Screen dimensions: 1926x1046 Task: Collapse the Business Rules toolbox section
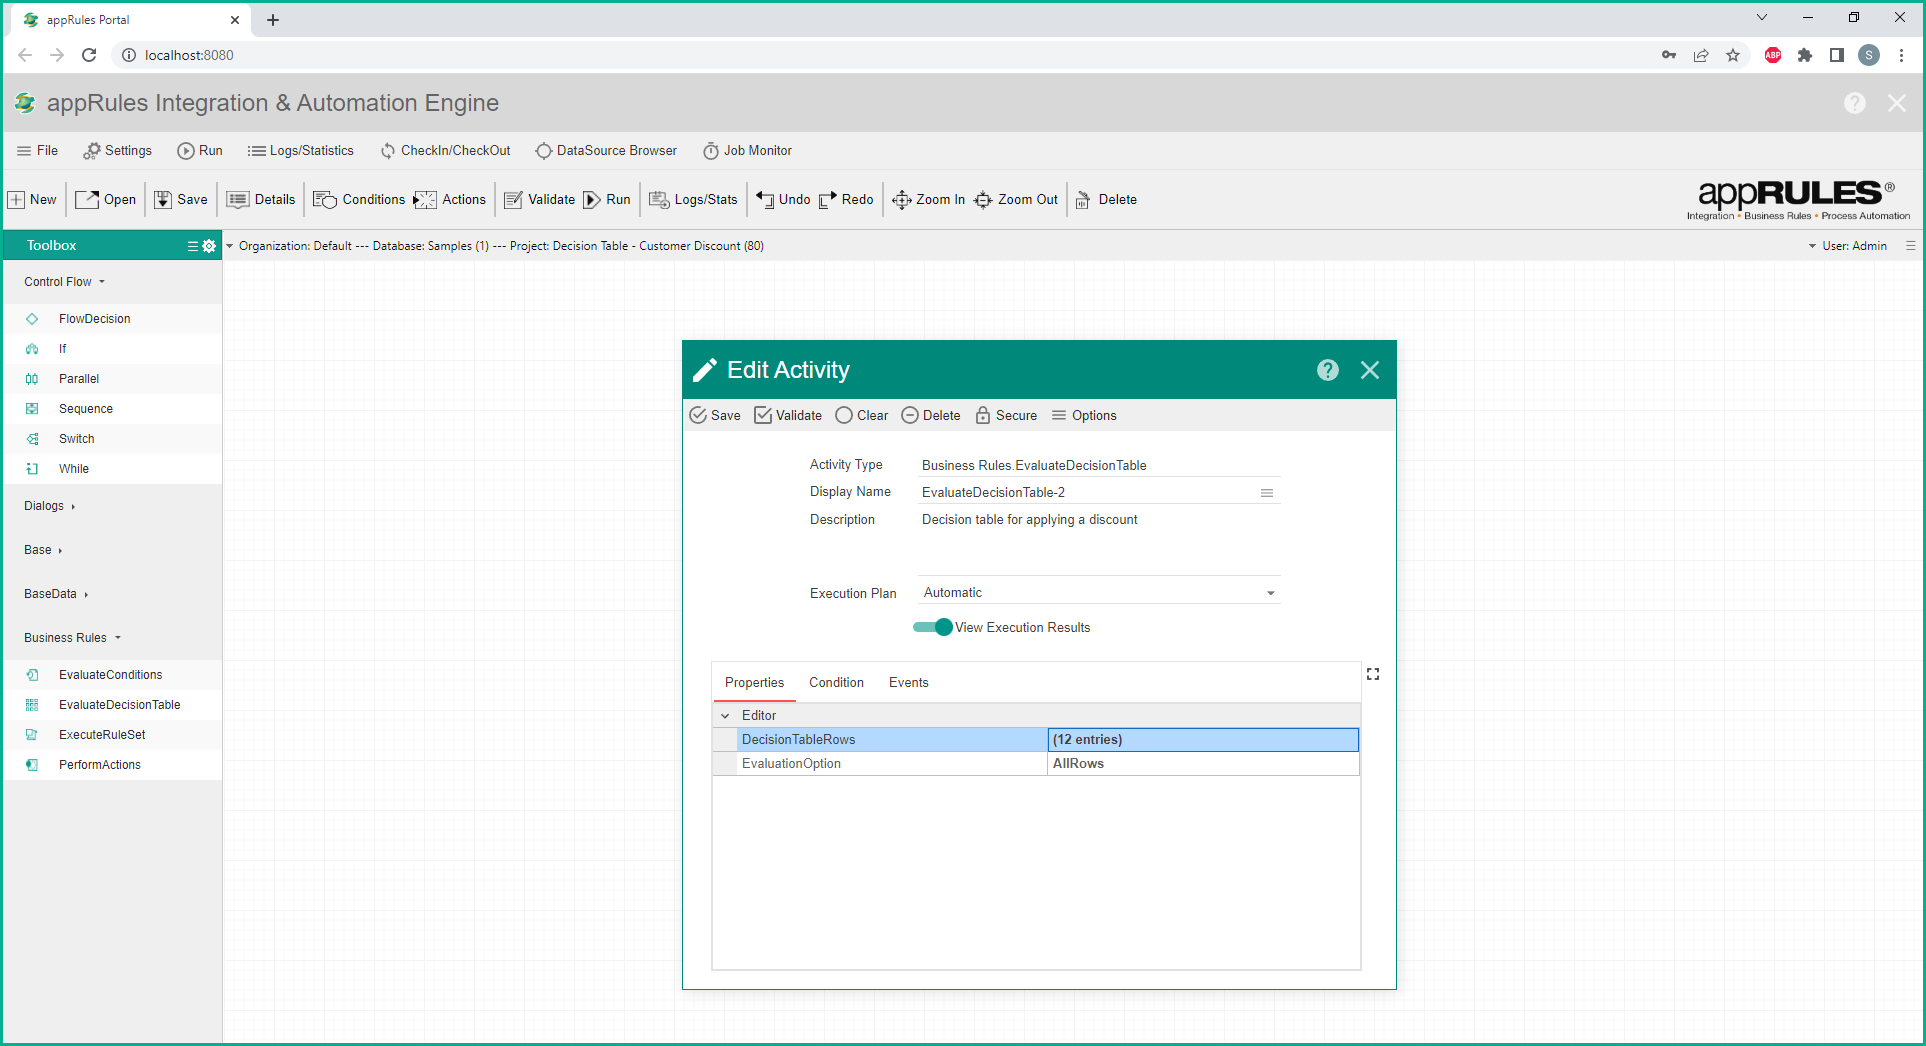tap(72, 638)
